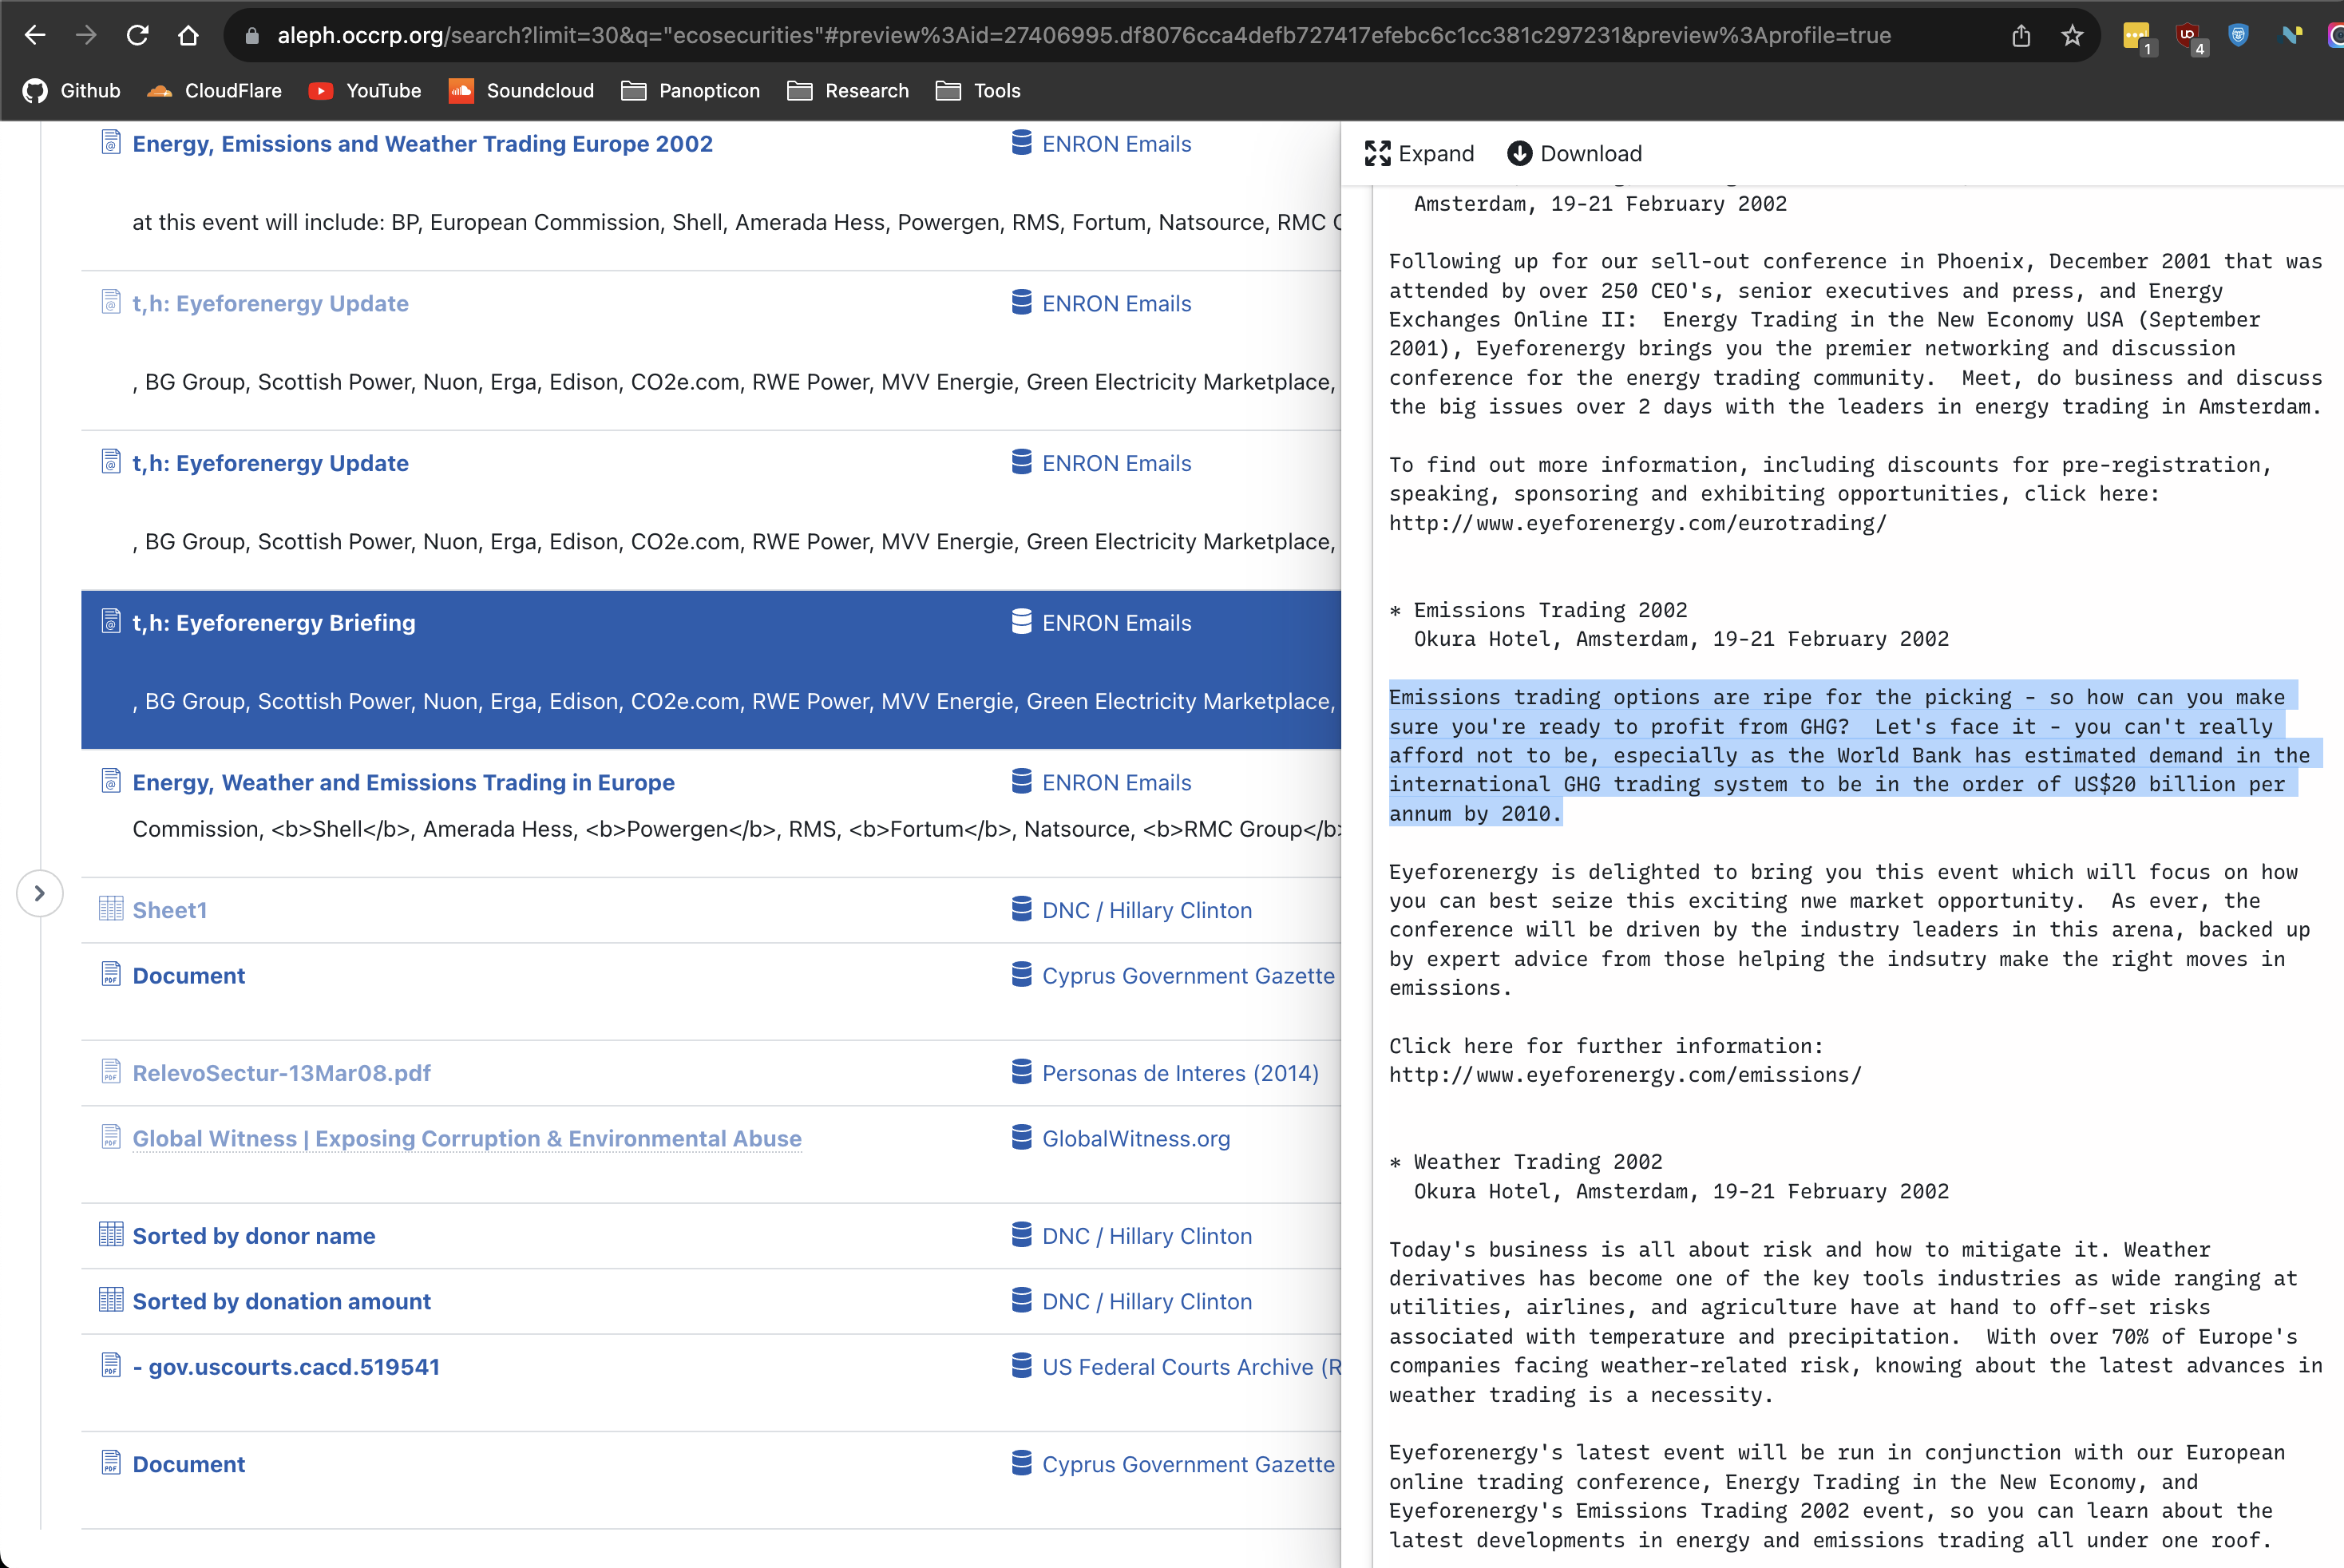Open the yellow chat extension icon

pos(2136,36)
